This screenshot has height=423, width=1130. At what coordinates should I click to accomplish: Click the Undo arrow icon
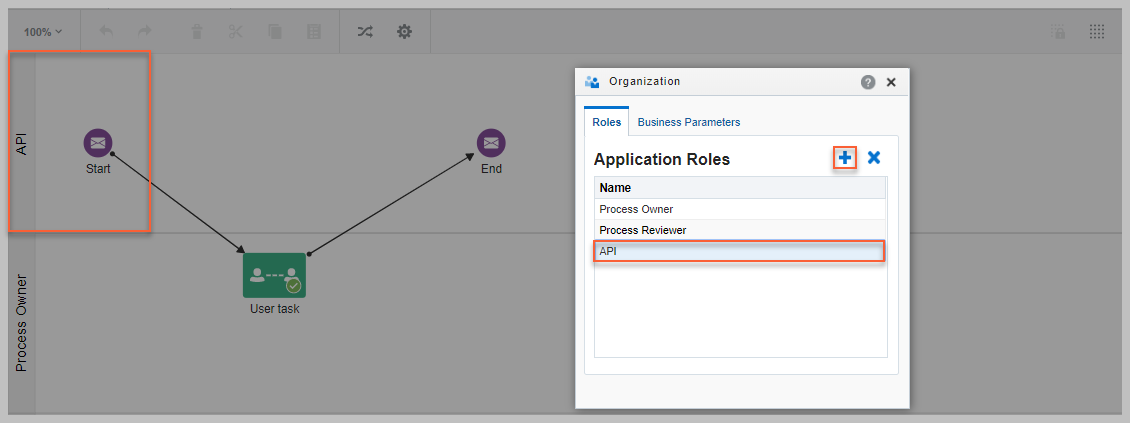pos(106,32)
